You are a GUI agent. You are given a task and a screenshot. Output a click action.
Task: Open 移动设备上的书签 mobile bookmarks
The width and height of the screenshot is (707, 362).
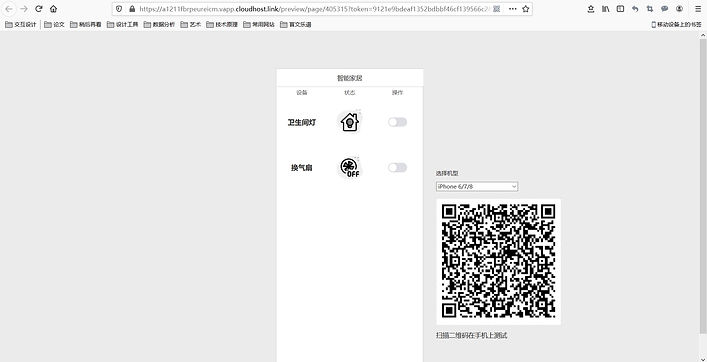[x=676, y=25]
